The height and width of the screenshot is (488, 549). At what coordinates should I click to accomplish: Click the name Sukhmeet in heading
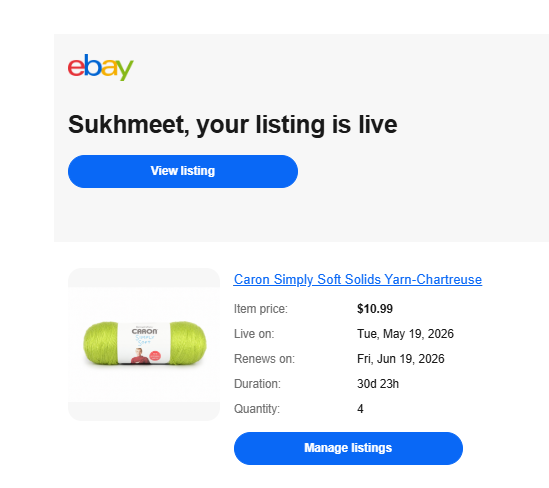click(128, 125)
